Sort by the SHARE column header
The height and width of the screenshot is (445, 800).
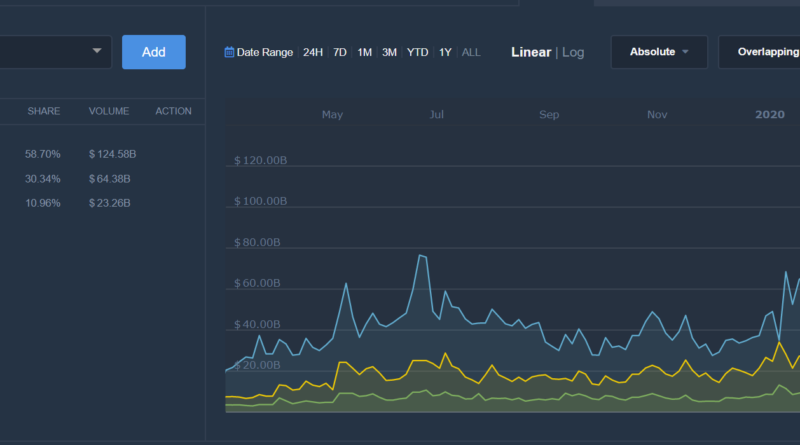[44, 111]
